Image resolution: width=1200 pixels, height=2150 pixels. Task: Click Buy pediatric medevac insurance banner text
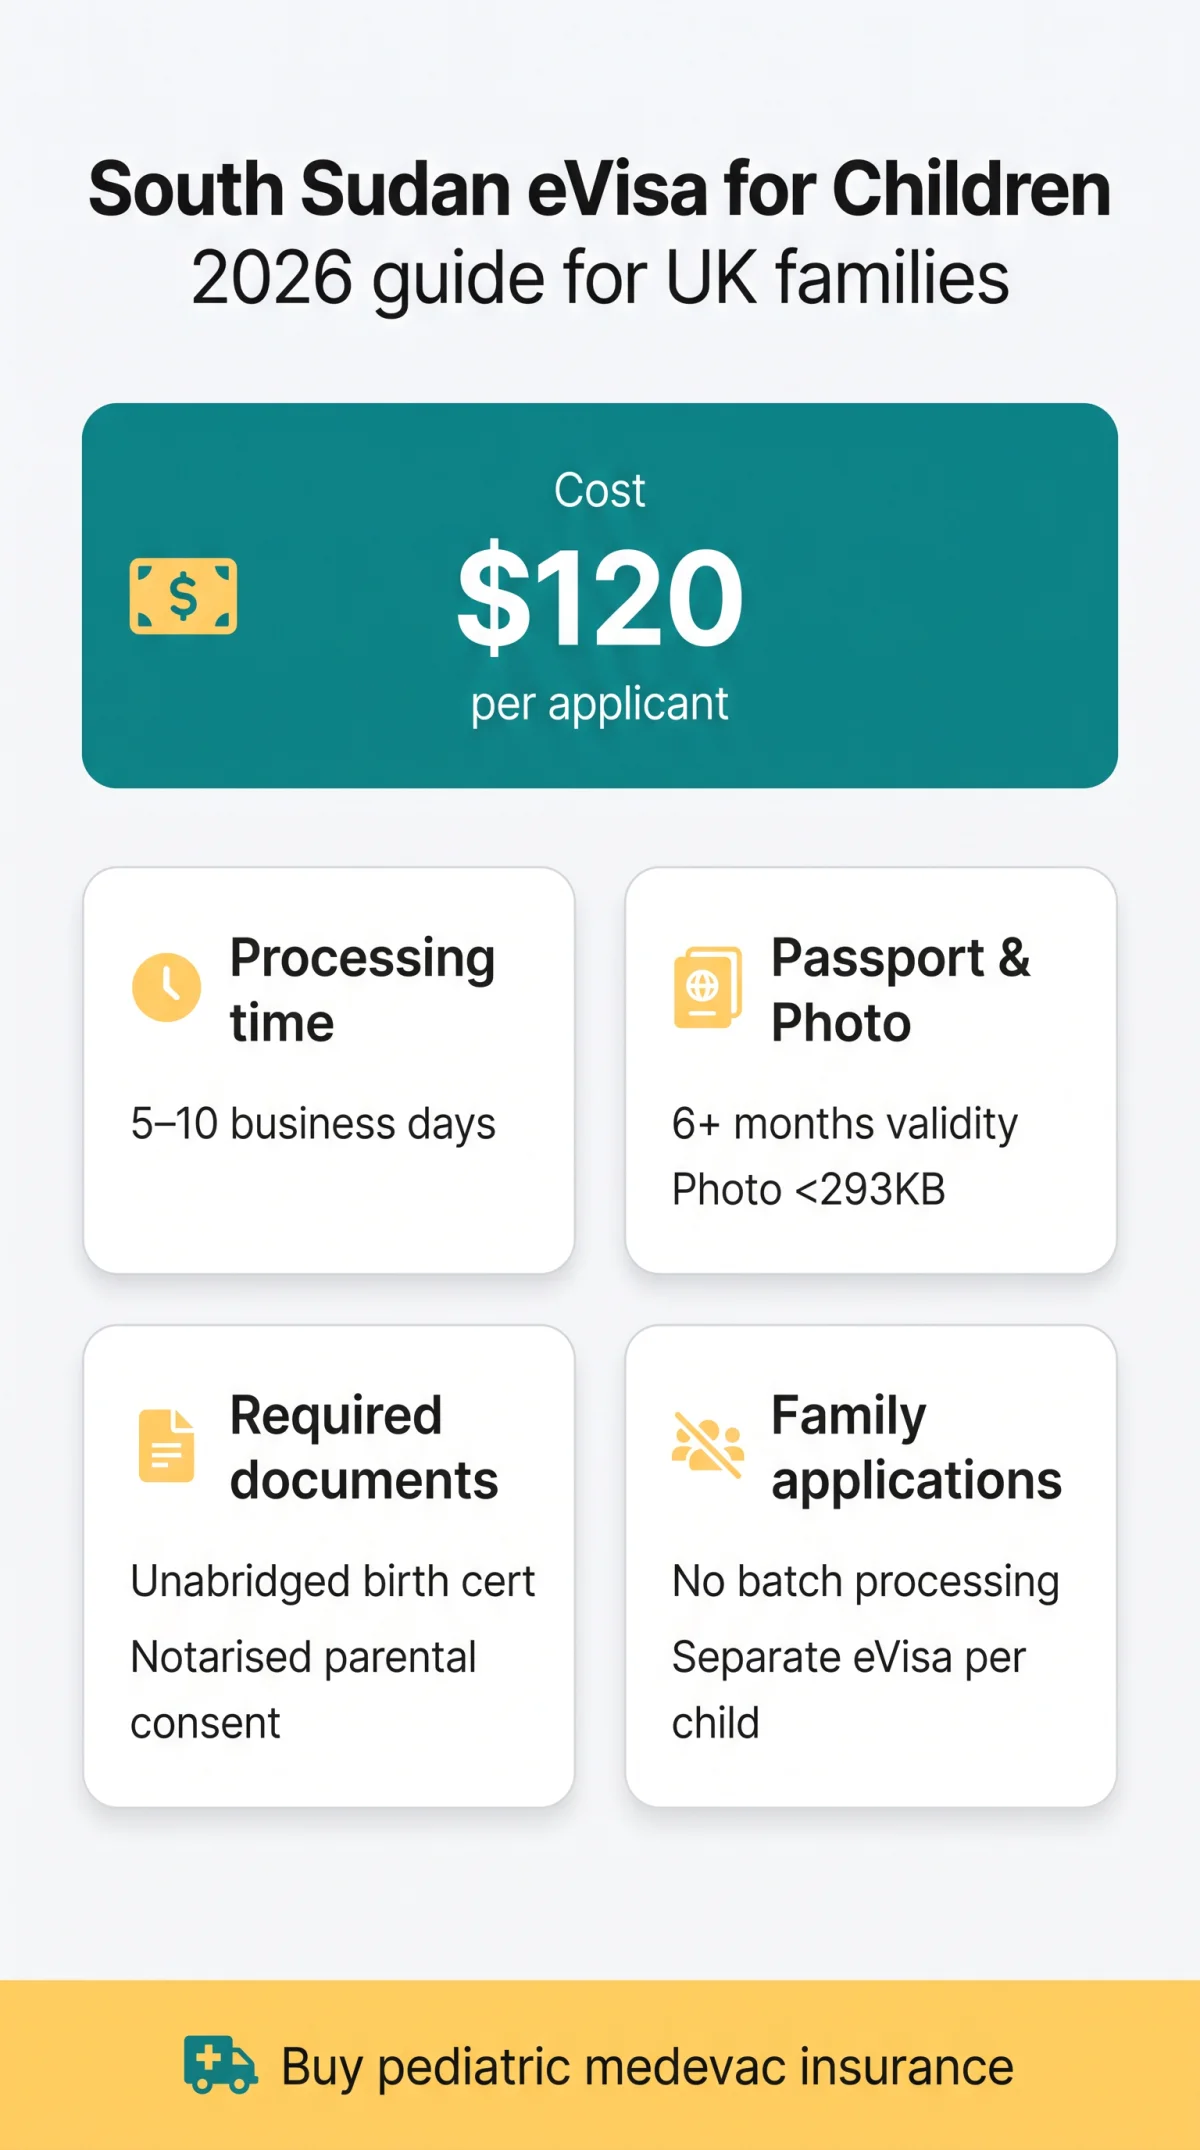(x=647, y=2066)
